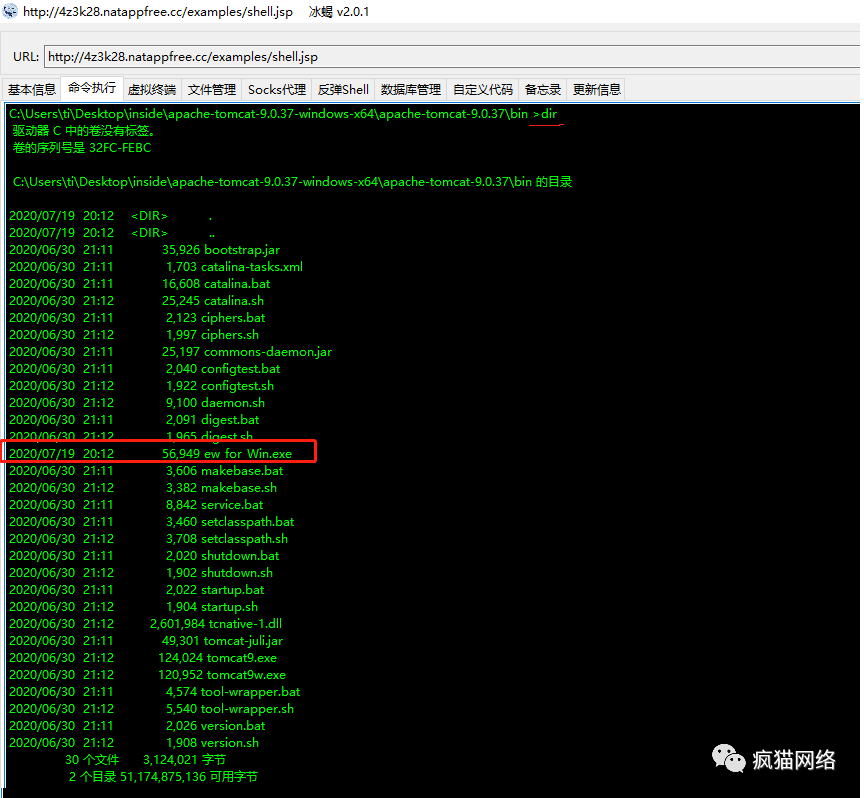Select the catalina.bat row

(x=139, y=284)
